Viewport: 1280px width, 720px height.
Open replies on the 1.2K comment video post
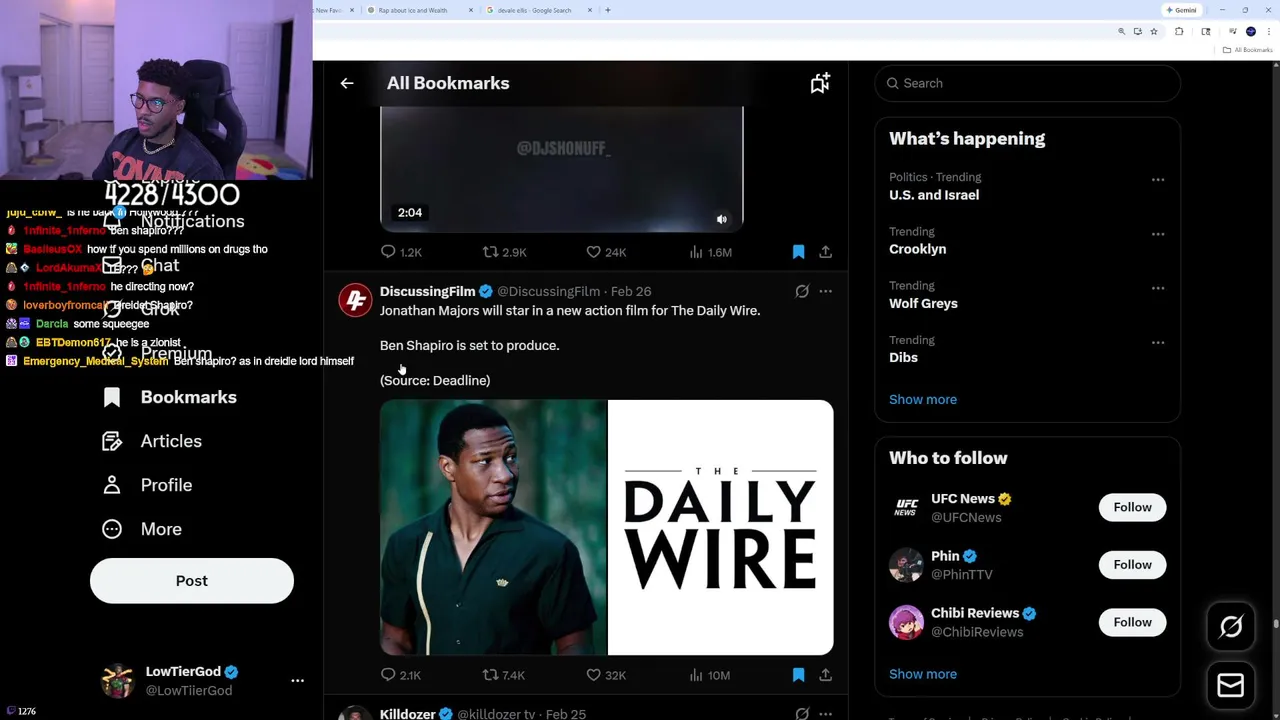(x=401, y=252)
